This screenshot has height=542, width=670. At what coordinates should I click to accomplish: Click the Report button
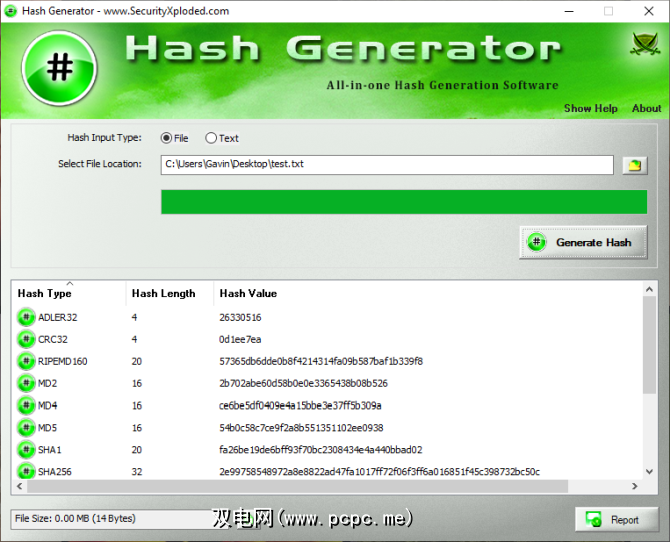[x=617, y=520]
